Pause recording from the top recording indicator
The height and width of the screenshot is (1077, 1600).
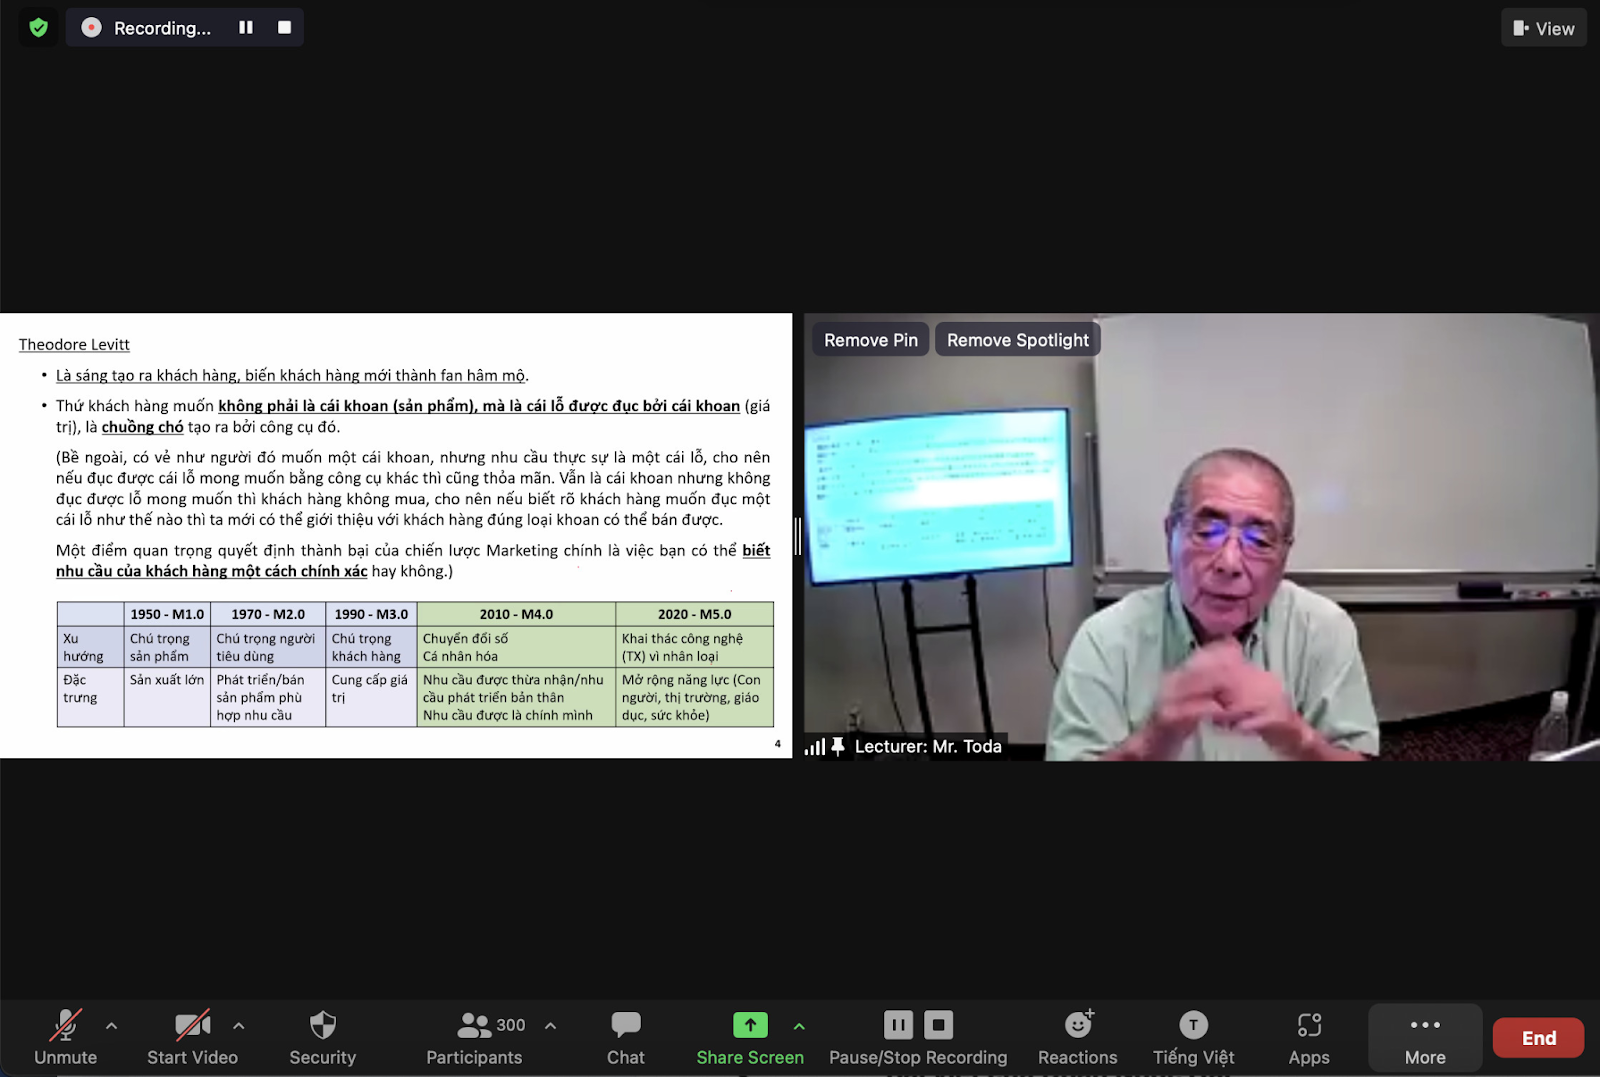click(x=246, y=28)
